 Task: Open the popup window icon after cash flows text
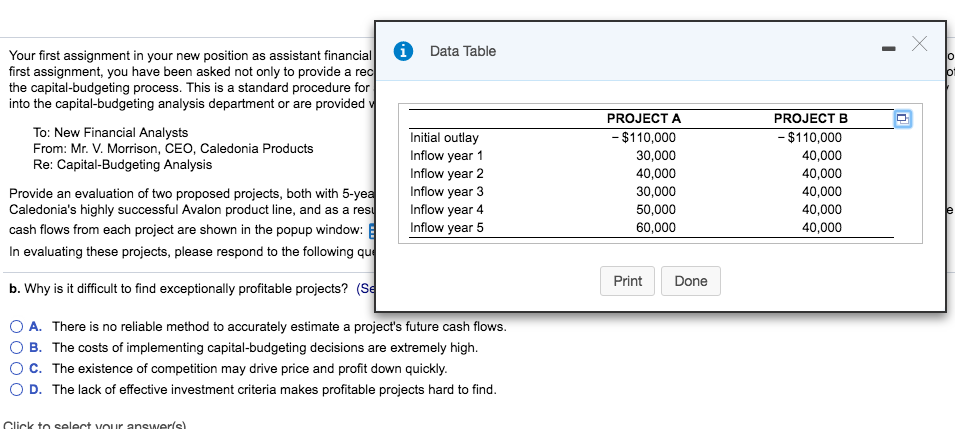(371, 231)
